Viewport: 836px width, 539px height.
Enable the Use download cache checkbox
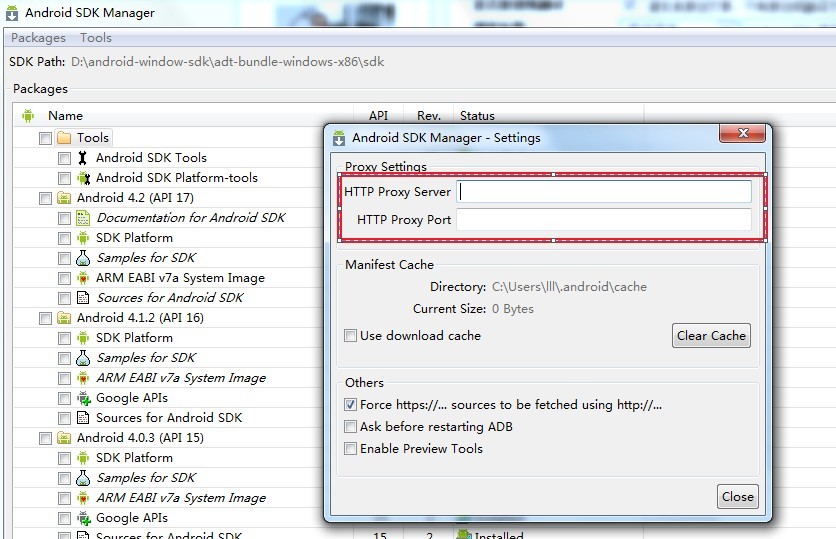[350, 336]
